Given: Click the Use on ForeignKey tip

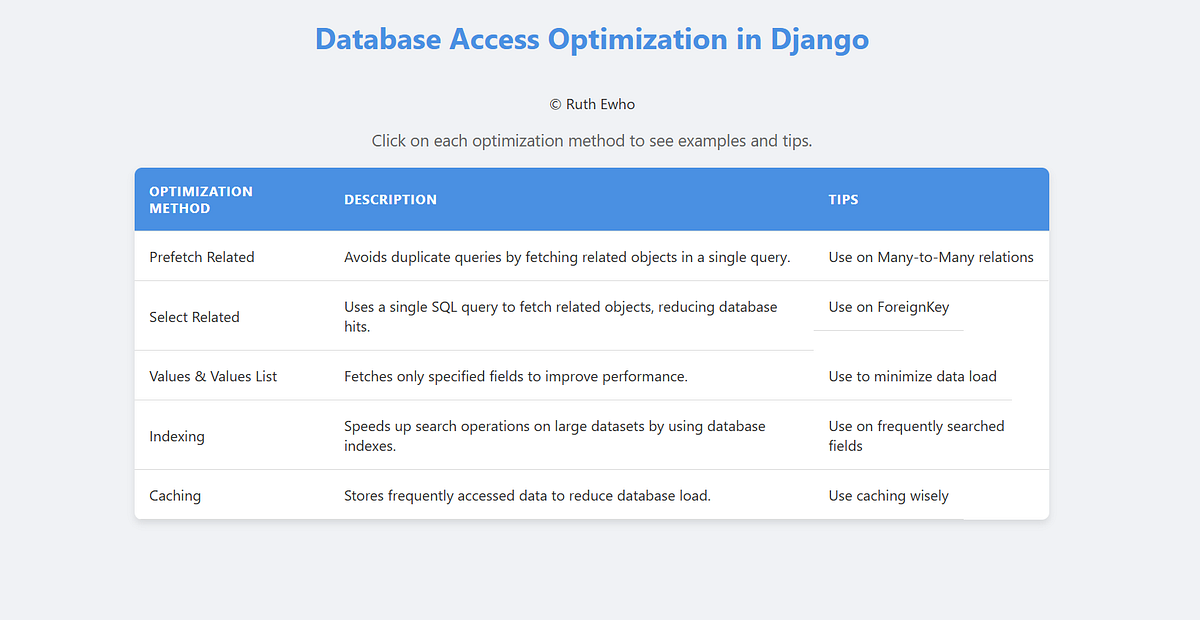Looking at the screenshot, I should (888, 307).
